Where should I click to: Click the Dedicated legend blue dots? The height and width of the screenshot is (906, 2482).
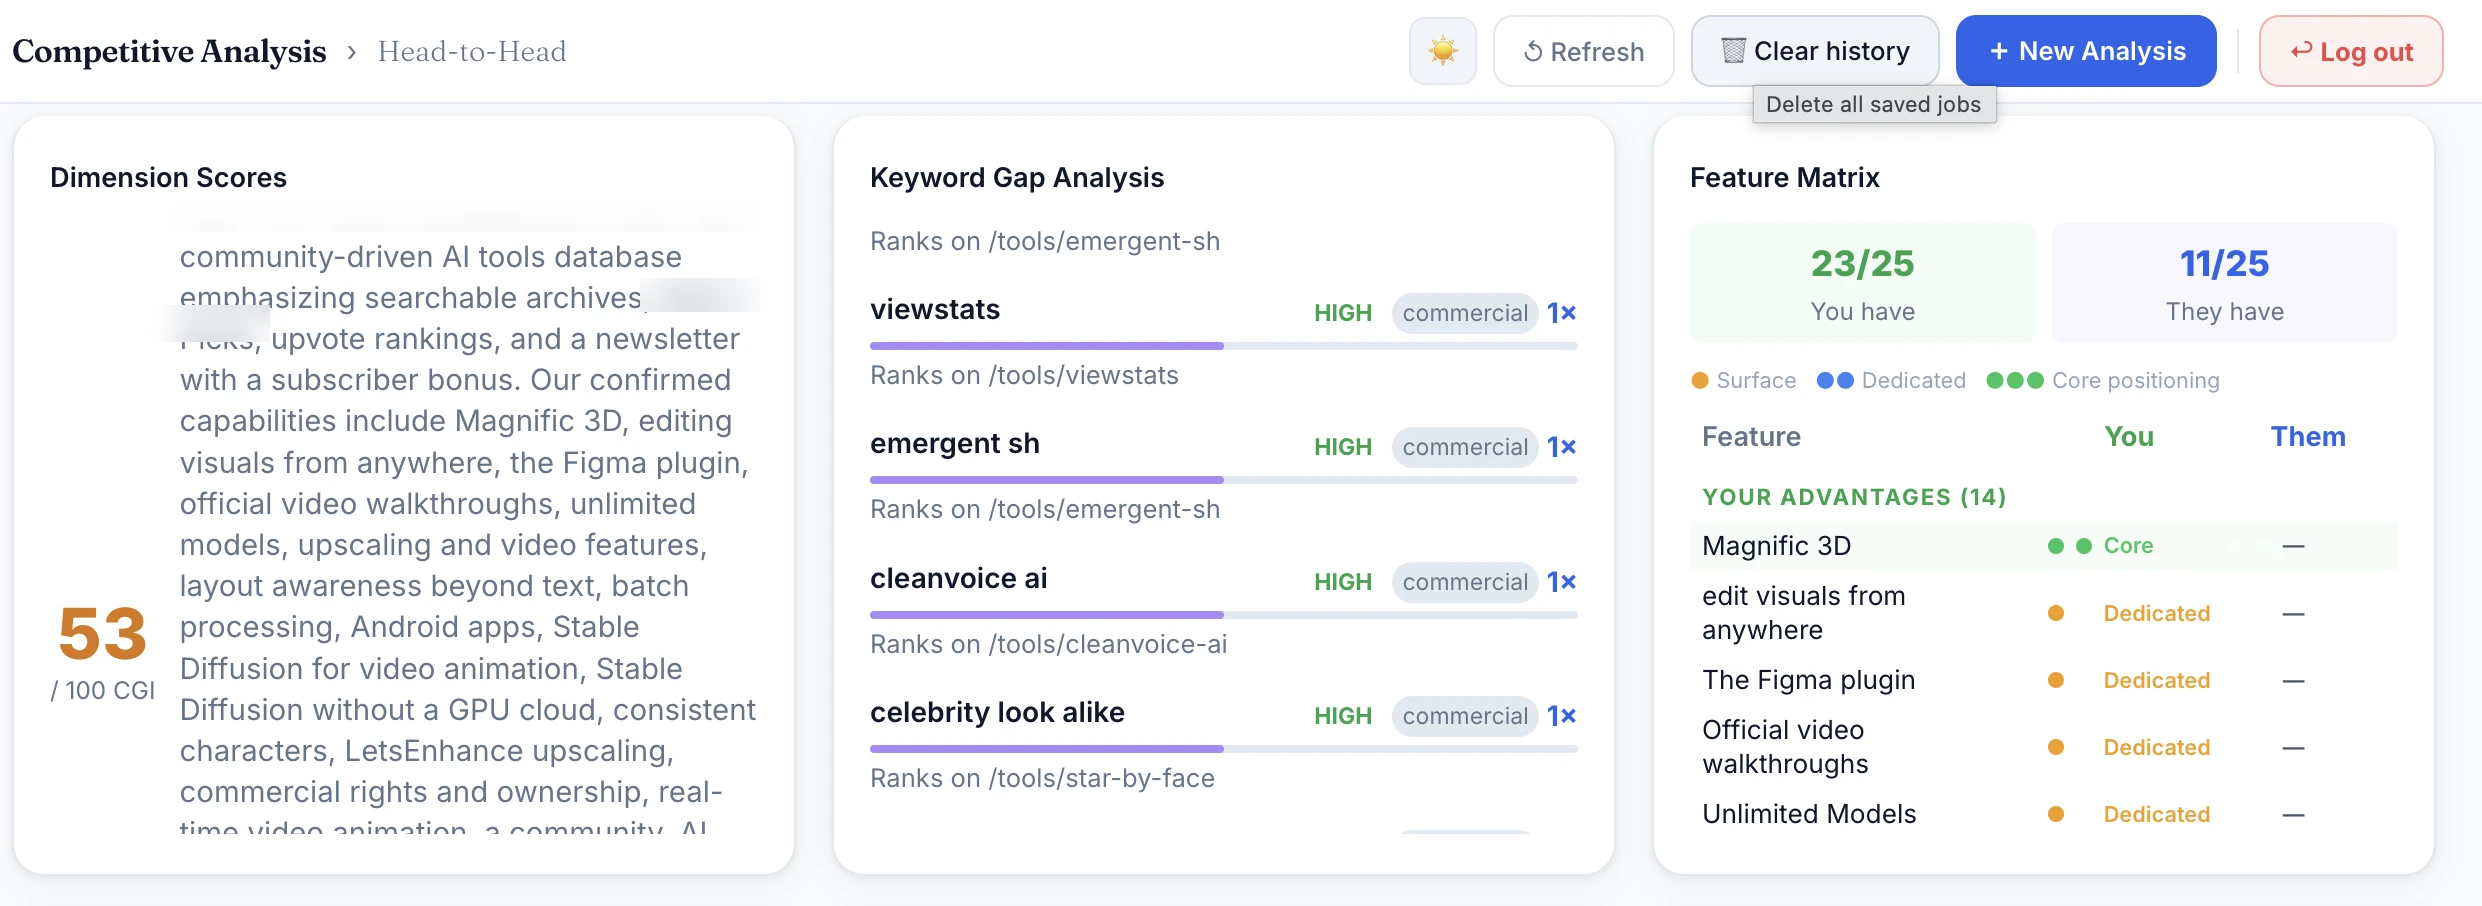click(x=1835, y=380)
